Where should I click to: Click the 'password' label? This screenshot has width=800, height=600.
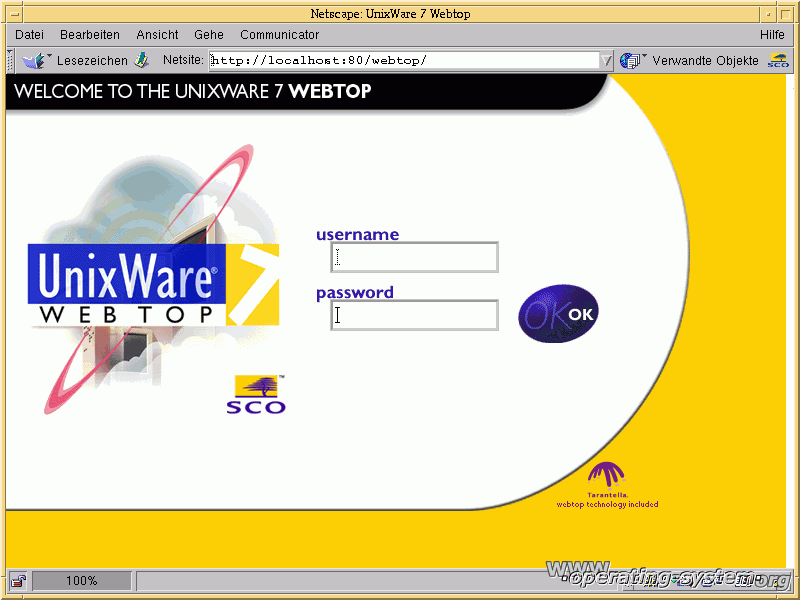355,293
